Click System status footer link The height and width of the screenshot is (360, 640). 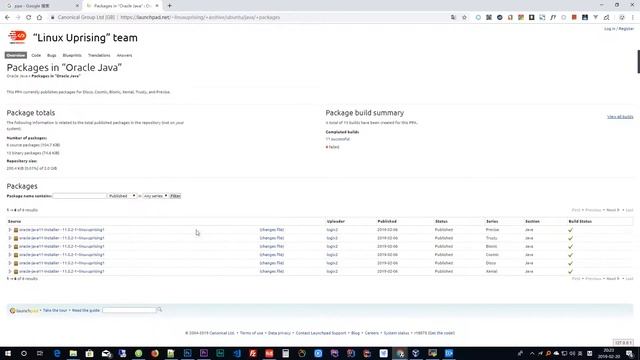pos(396,333)
